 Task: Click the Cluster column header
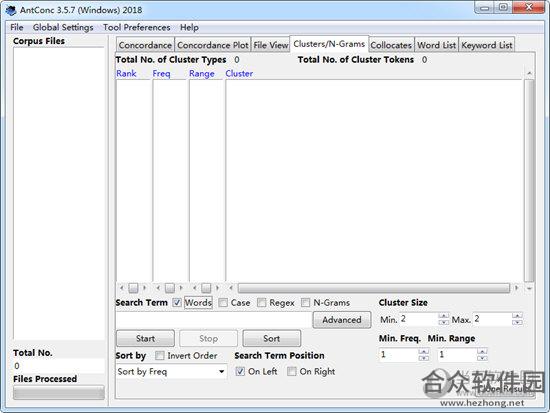[239, 73]
